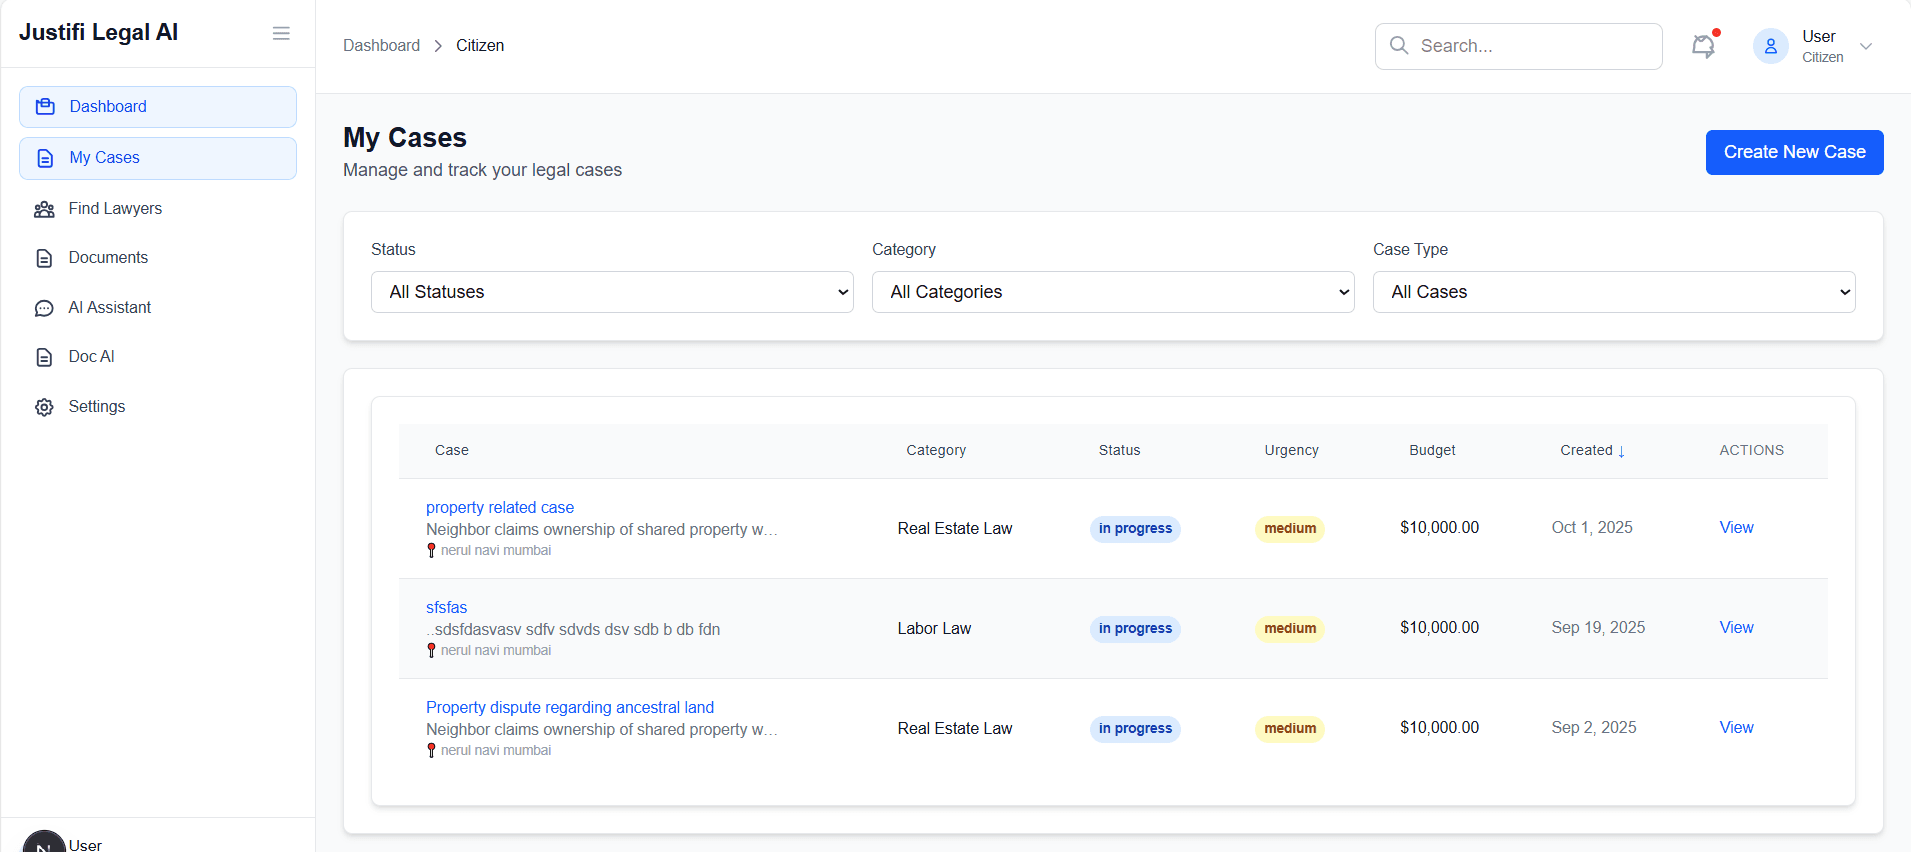
Task: Click the hamburger menu icon in sidebar
Action: tap(281, 33)
